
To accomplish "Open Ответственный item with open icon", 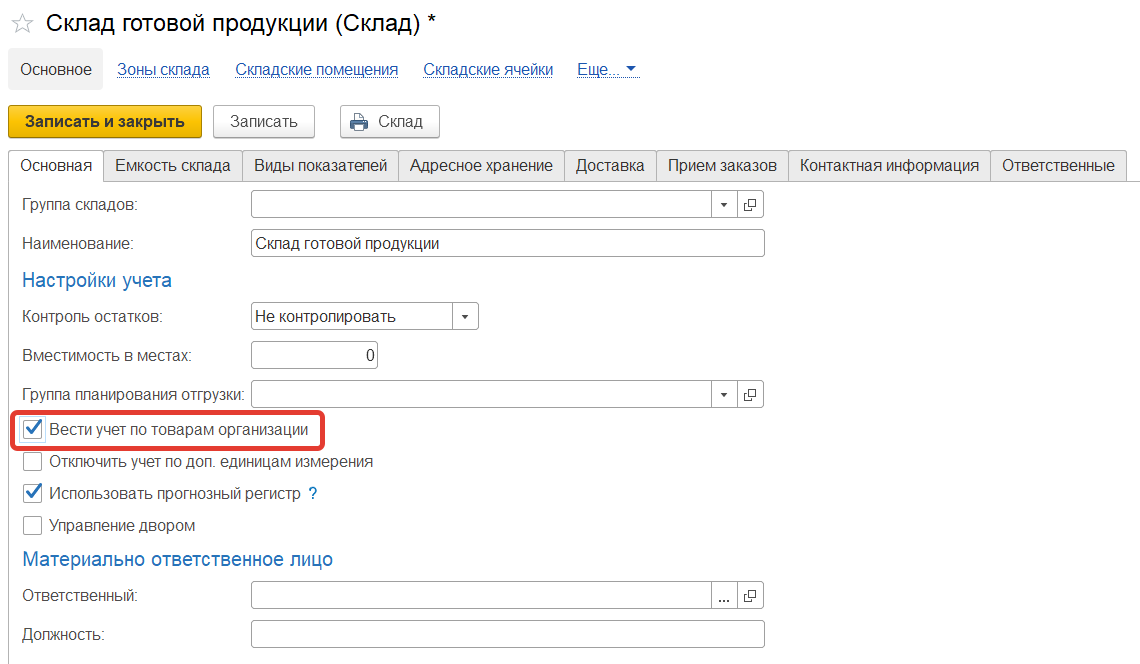I will click(751, 596).
